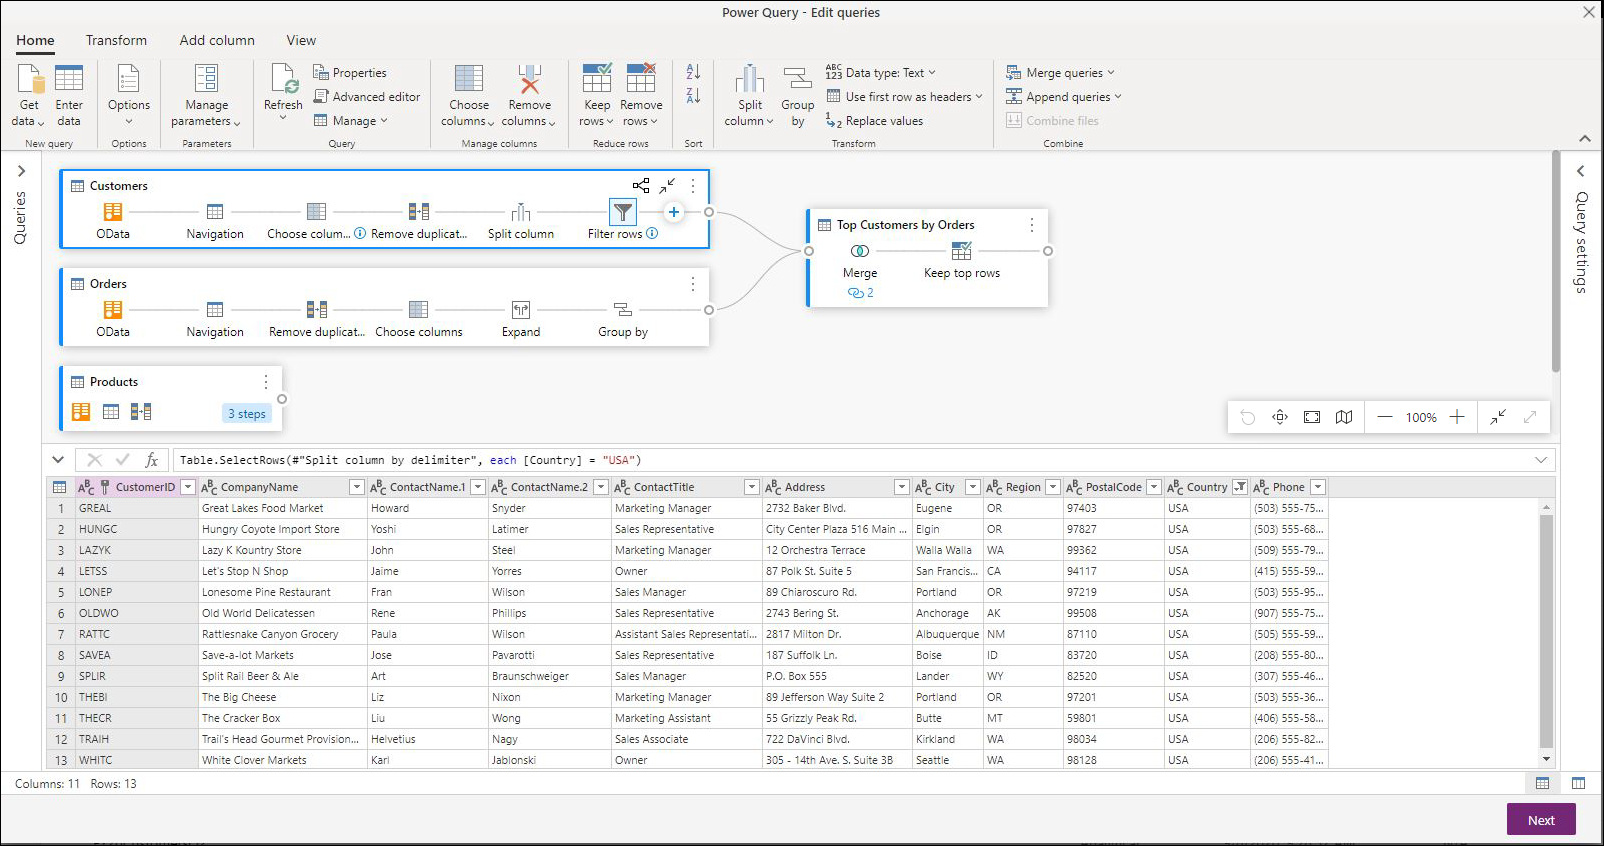Viewport: 1604px width, 846px height.
Task: Click the Sort ascending icon
Action: pyautogui.click(x=693, y=72)
